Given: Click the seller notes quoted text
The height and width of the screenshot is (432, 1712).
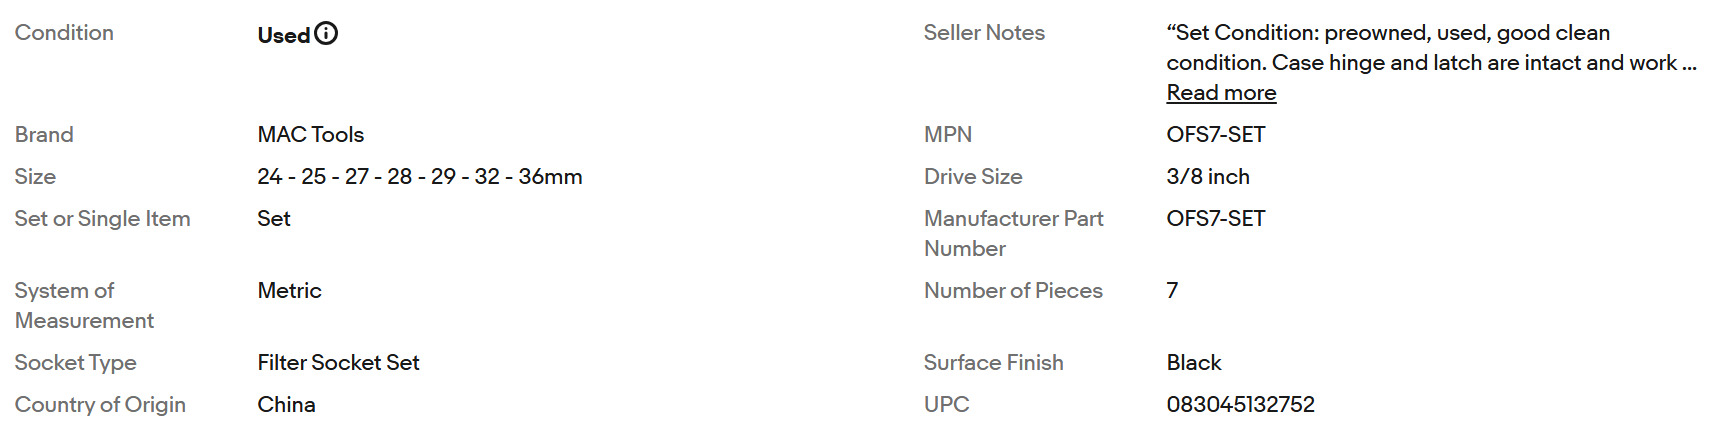Looking at the screenshot, I should [x=1430, y=48].
